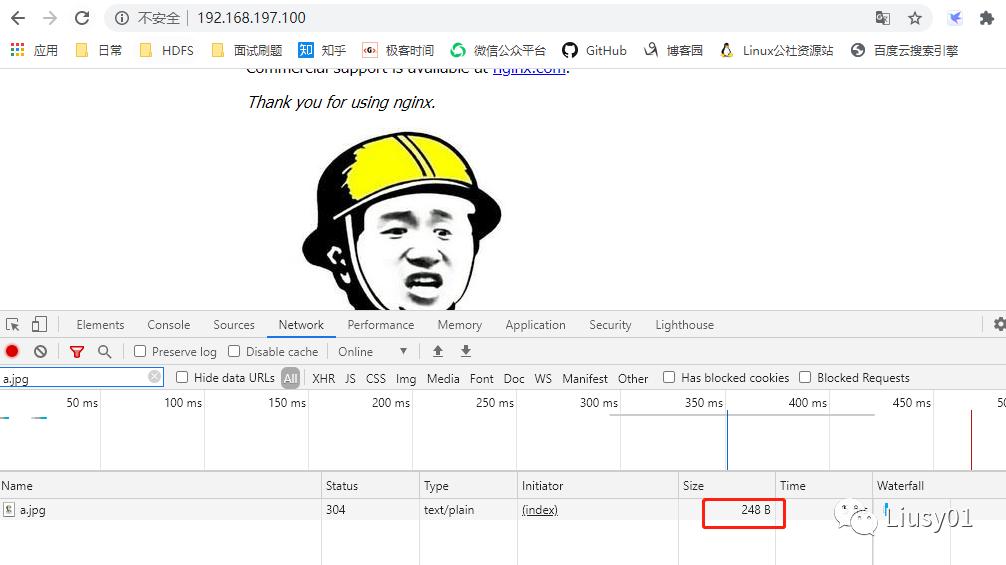Enable the Preserve log checkbox

click(x=140, y=351)
